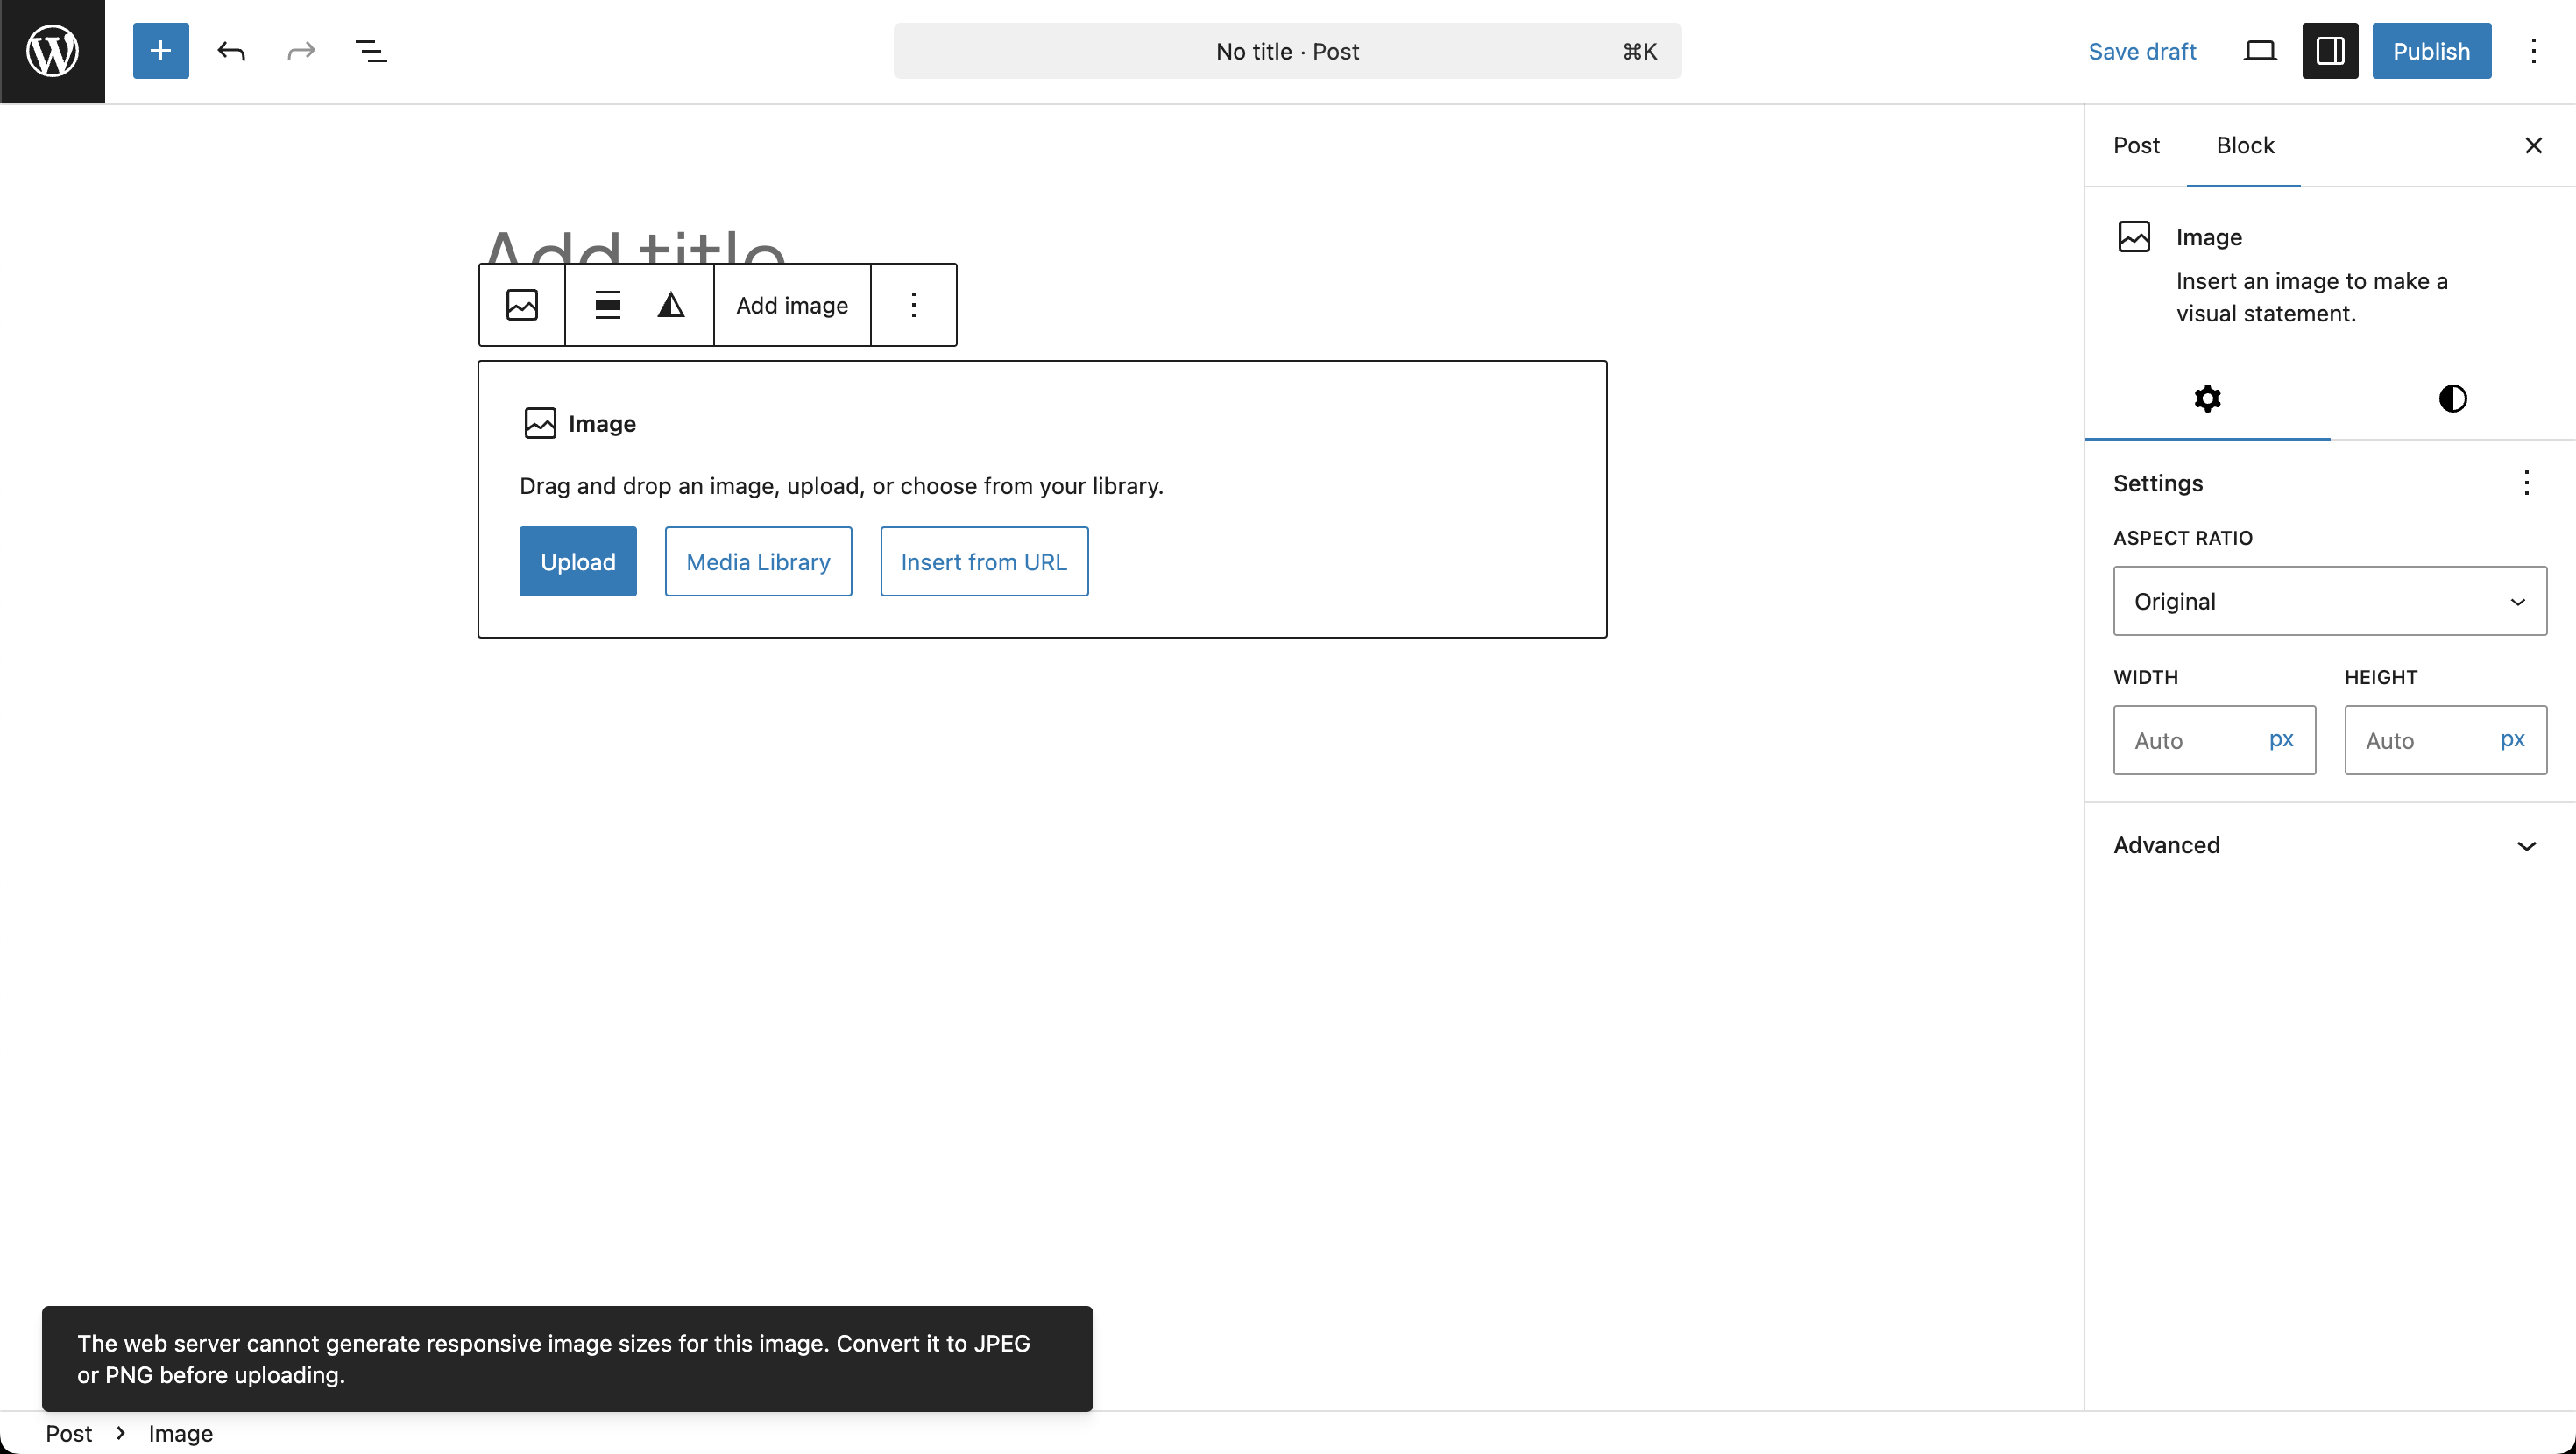This screenshot has width=2576, height=1454.
Task: Click Save draft link
Action: click(2142, 51)
